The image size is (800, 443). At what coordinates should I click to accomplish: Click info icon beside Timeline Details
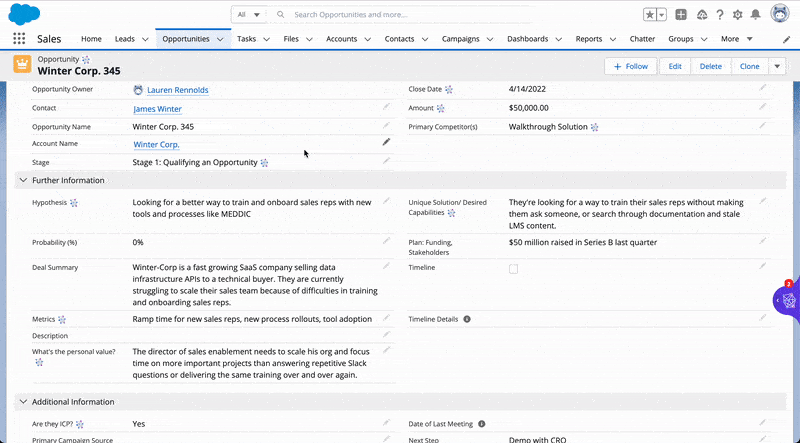pyautogui.click(x=467, y=319)
